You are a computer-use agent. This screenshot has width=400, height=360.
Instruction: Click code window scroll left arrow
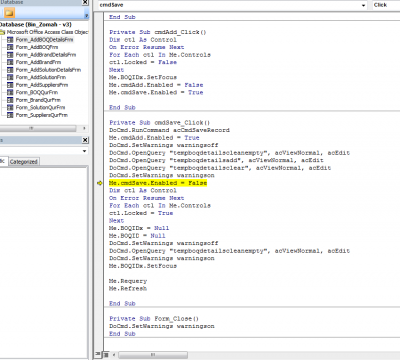114,355
